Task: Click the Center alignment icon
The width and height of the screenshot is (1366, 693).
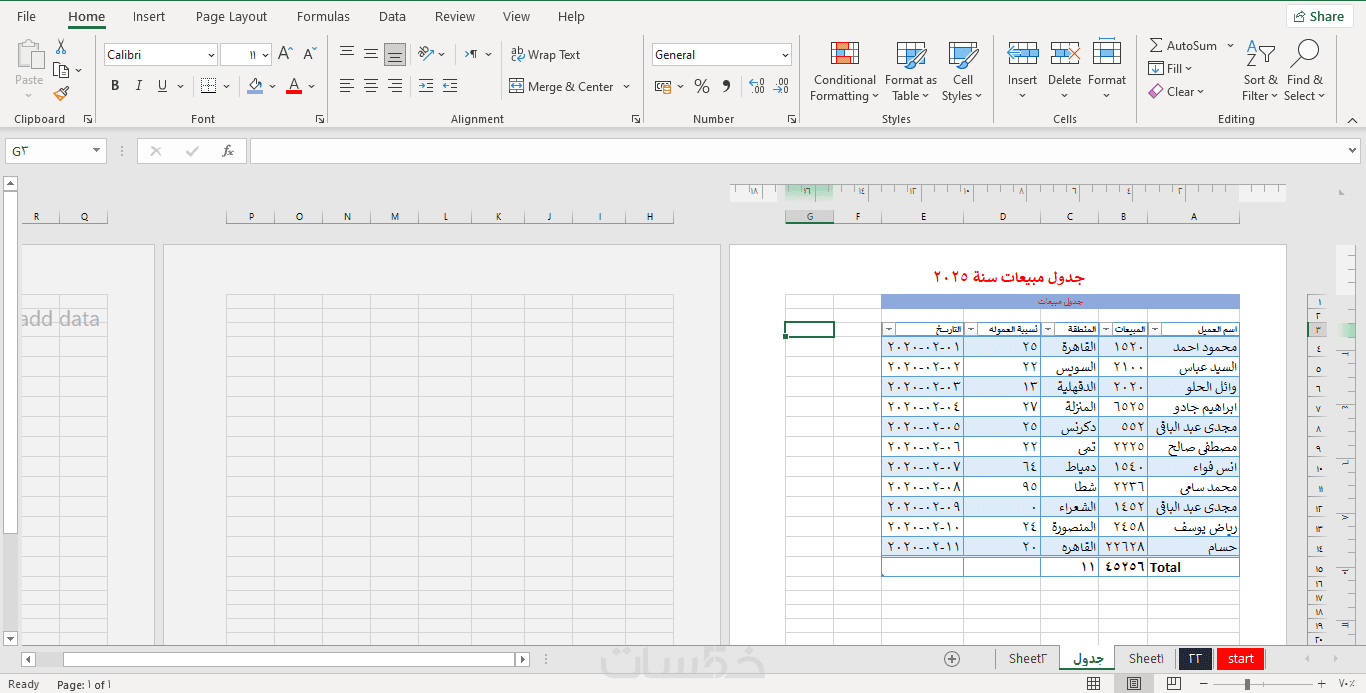Action: [371, 86]
